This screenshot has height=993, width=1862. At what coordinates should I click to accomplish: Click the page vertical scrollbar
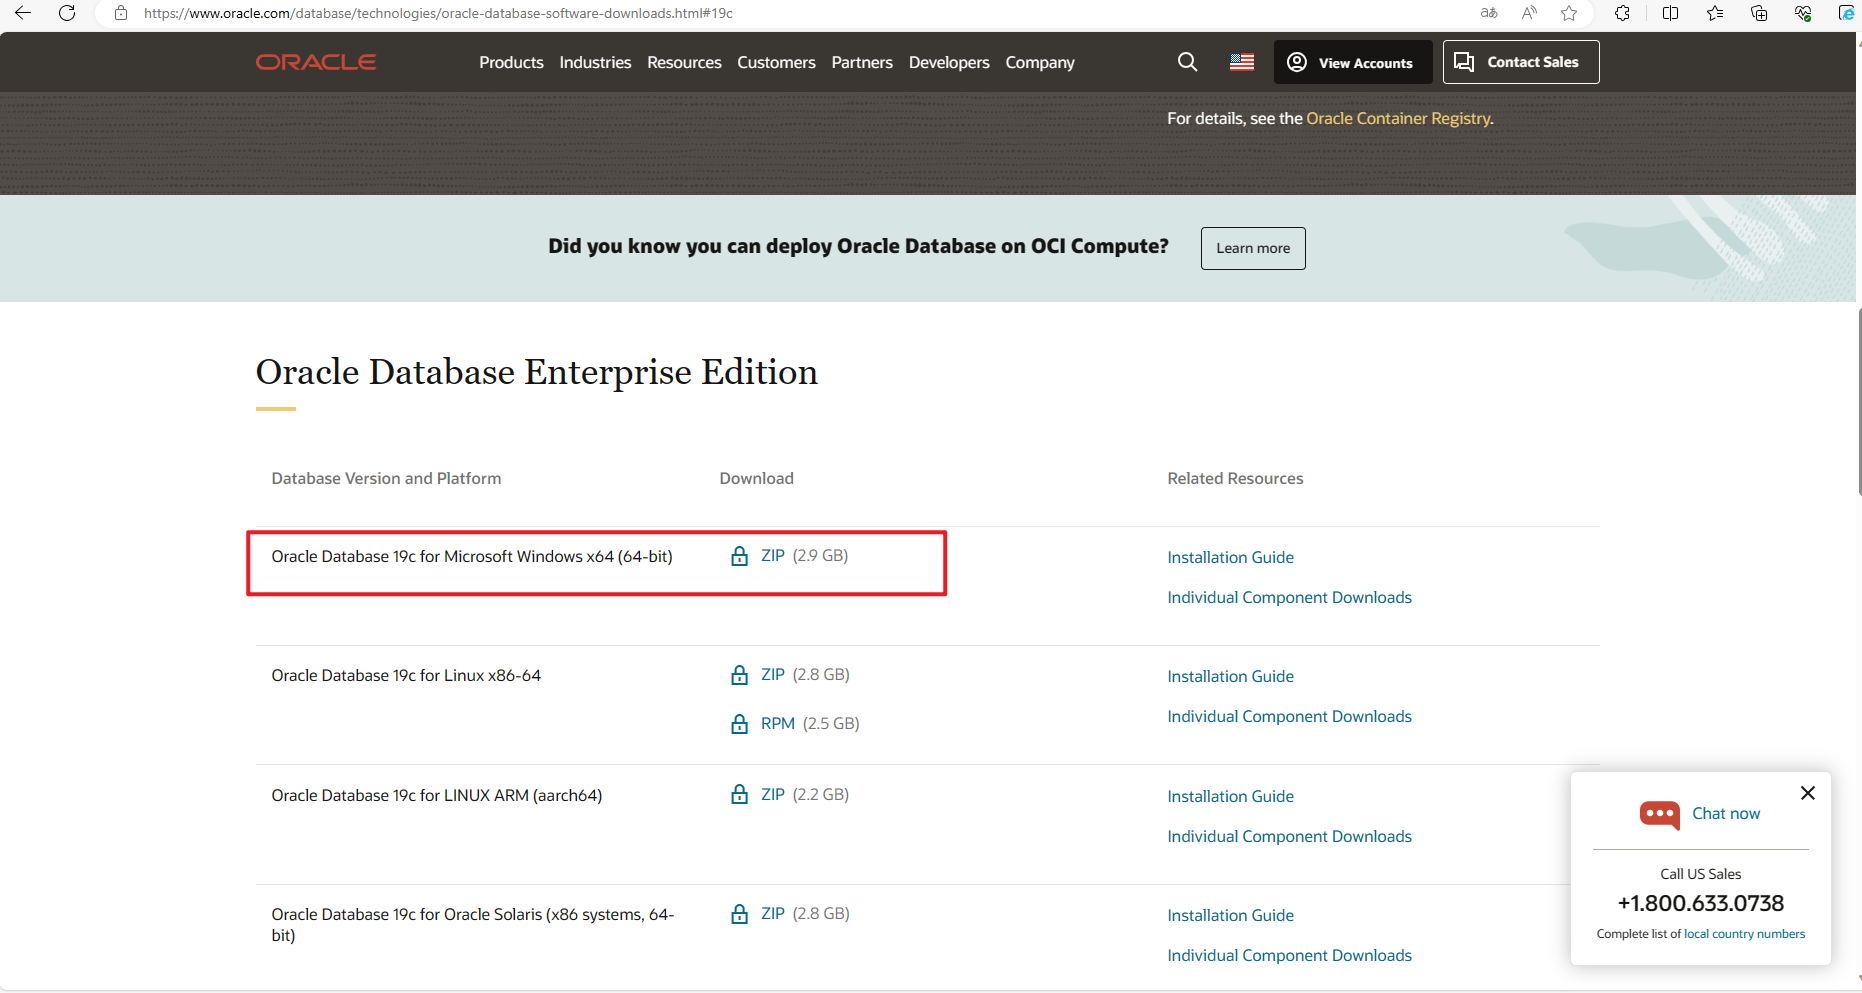[1858, 400]
